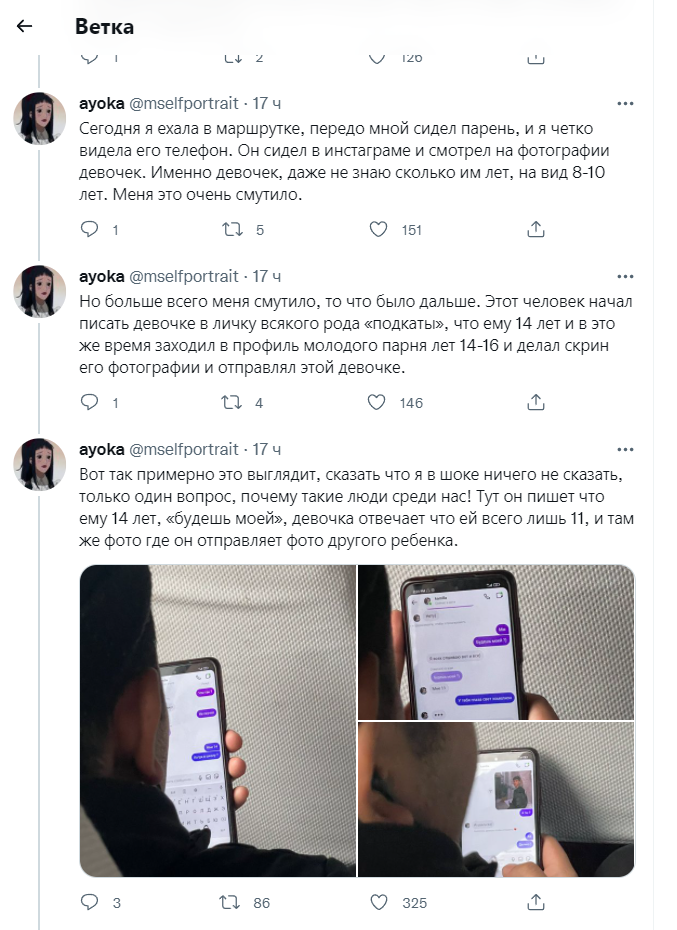677x930 pixels.
Task: Go back using the arrow beside Ветка
Action: [24, 26]
